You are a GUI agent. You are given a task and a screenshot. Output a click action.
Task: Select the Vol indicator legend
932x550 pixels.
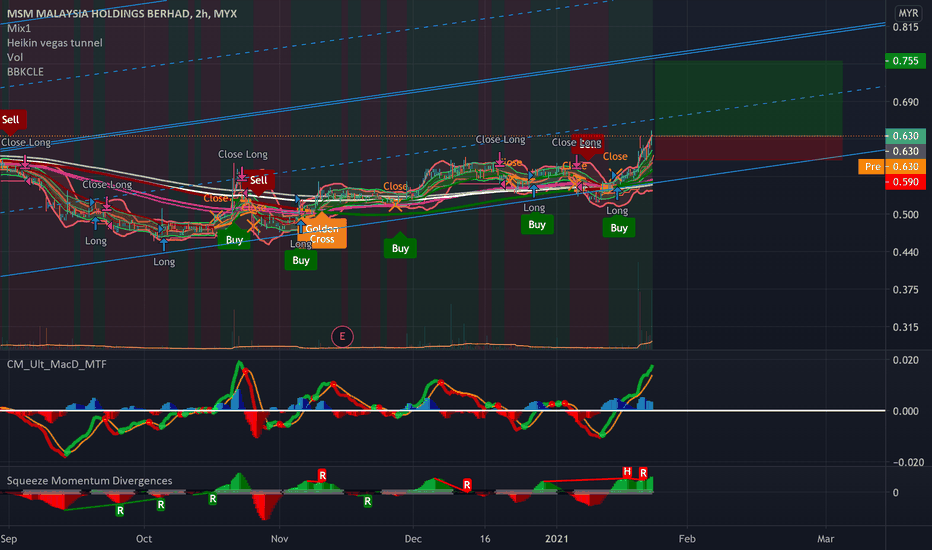[x=15, y=57]
